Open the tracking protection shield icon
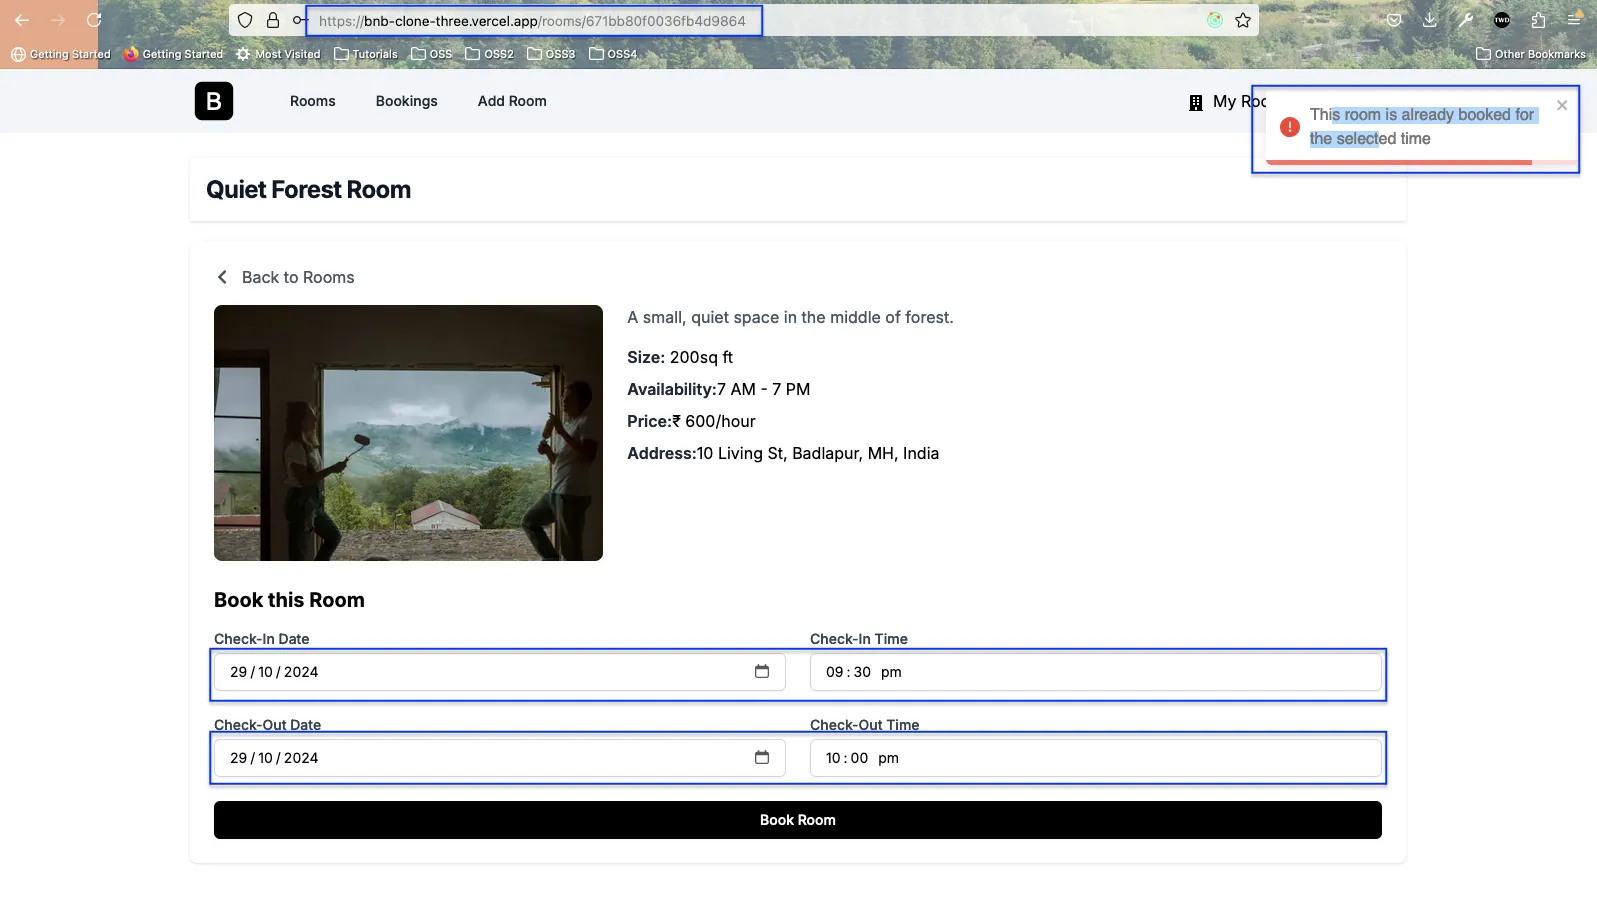Screen dimensions: 1597x904 [x=245, y=20]
